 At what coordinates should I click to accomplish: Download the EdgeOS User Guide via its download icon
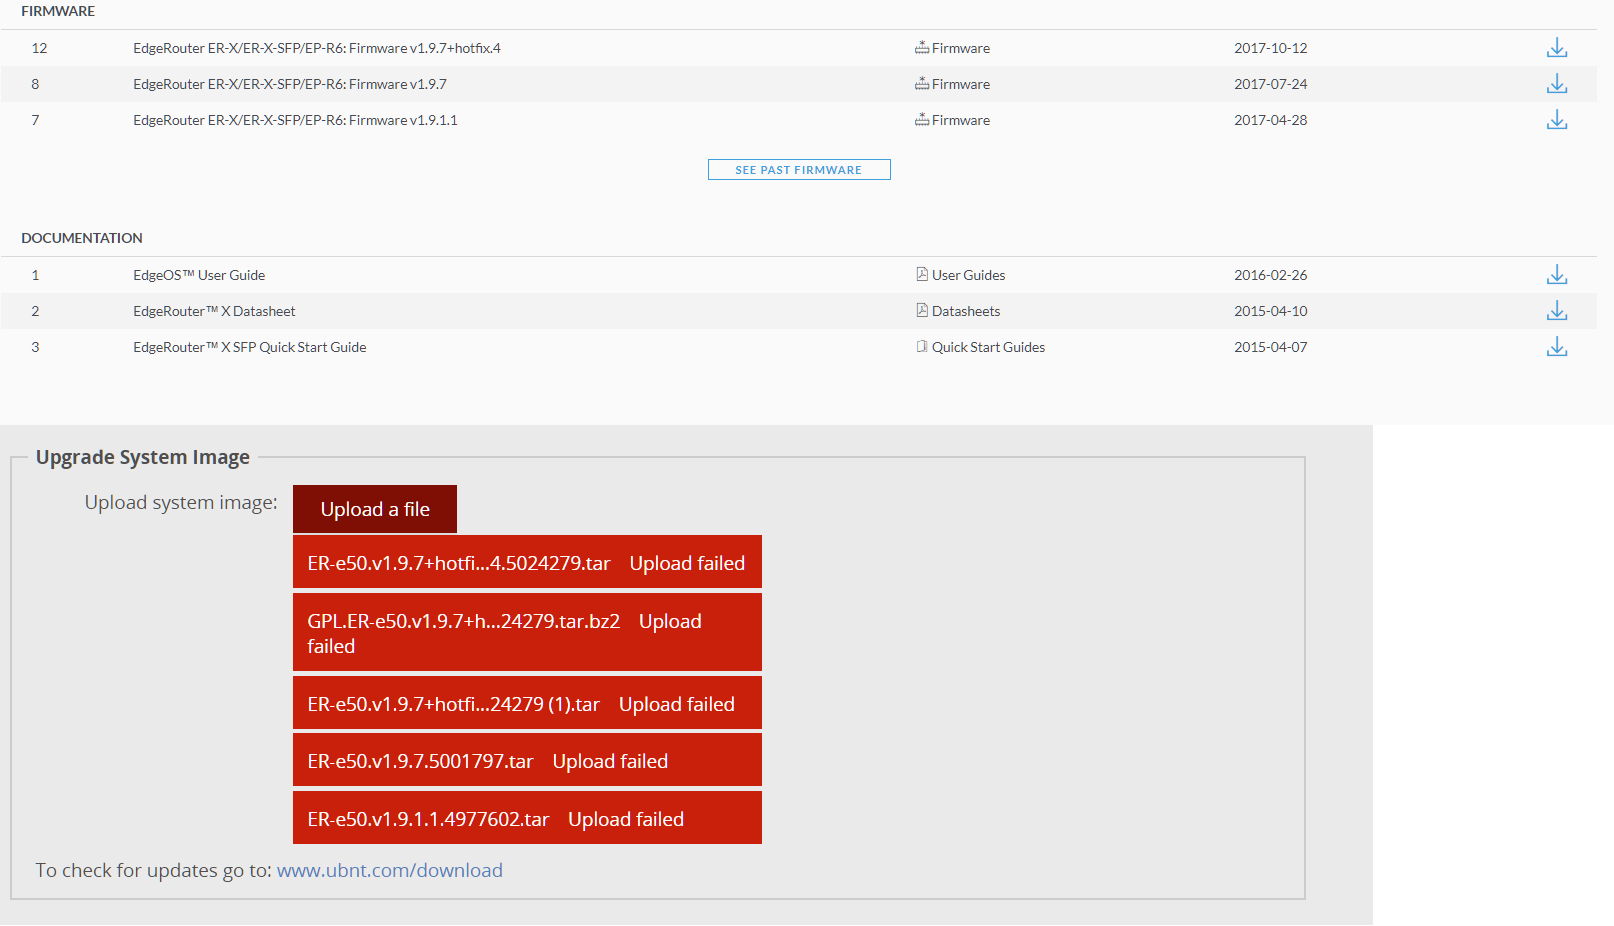[x=1556, y=274]
